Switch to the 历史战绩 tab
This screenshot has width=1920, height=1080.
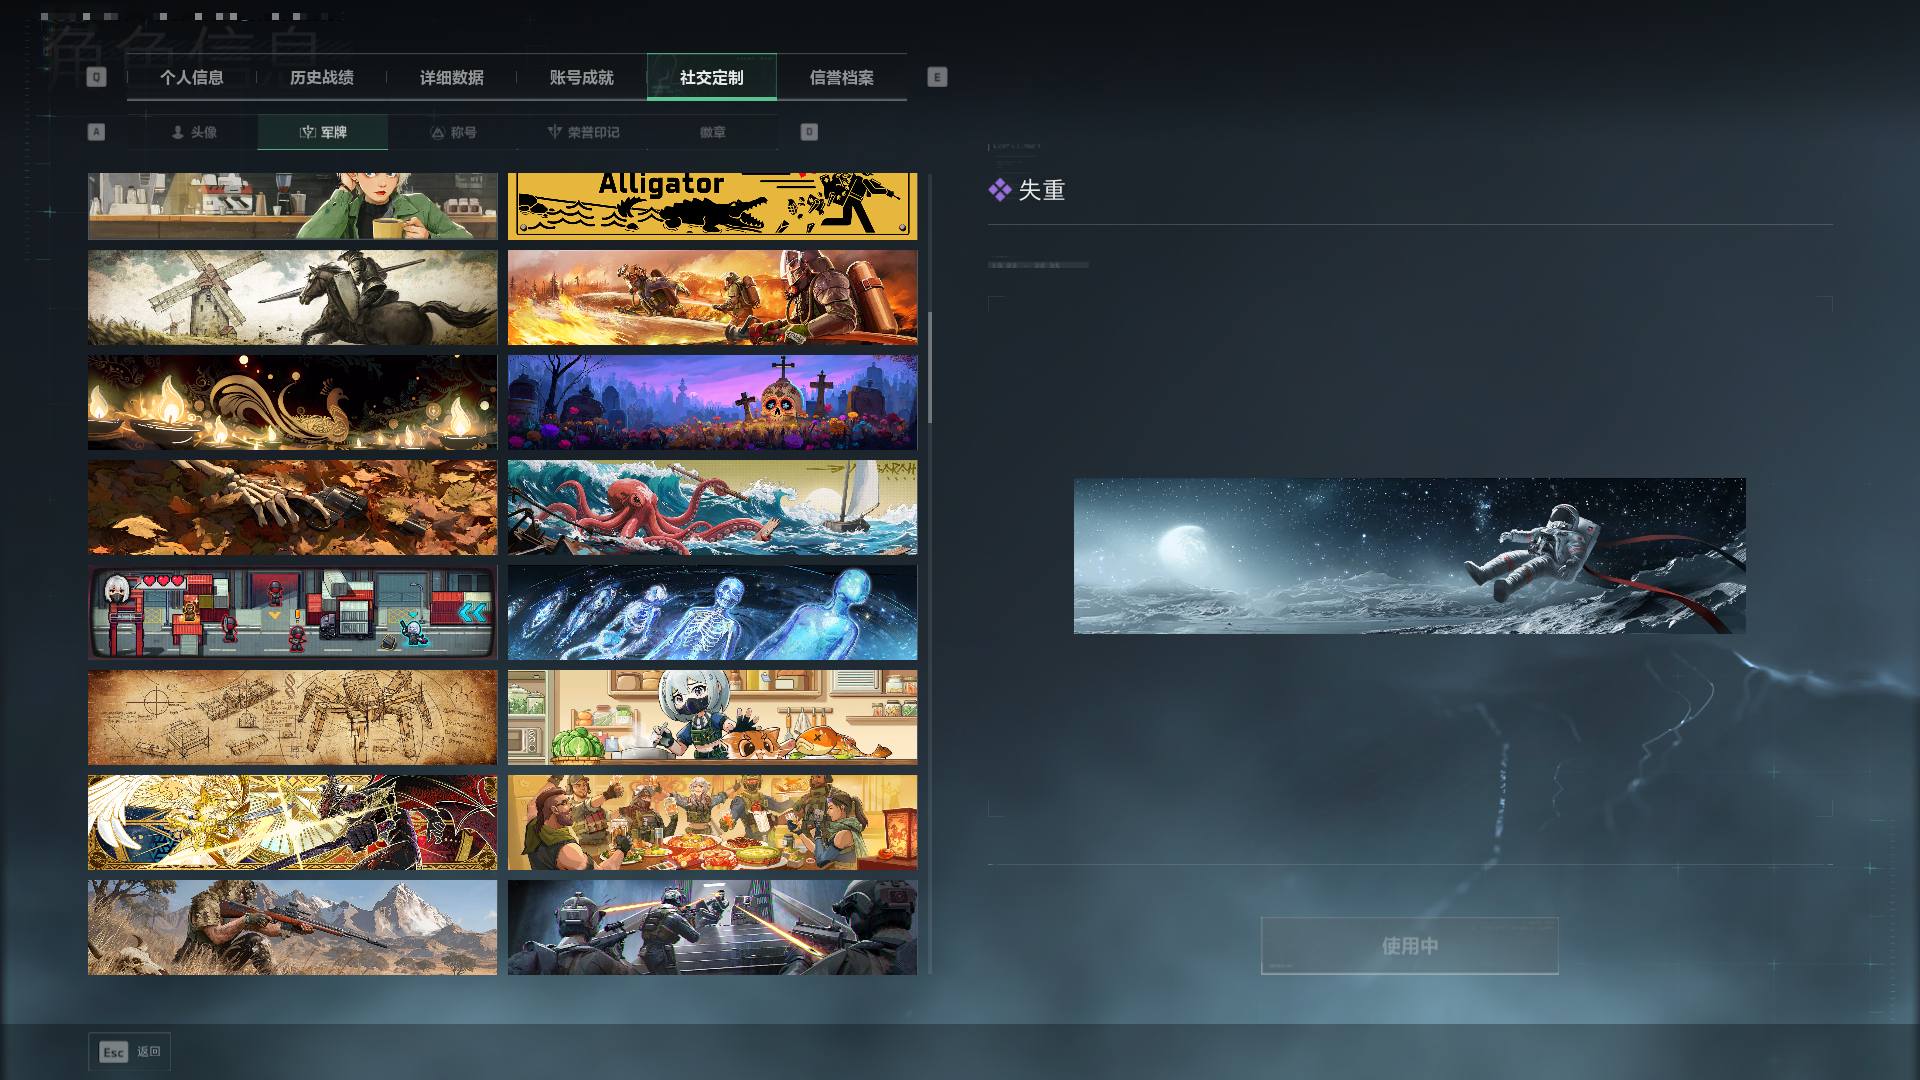pyautogui.click(x=321, y=77)
